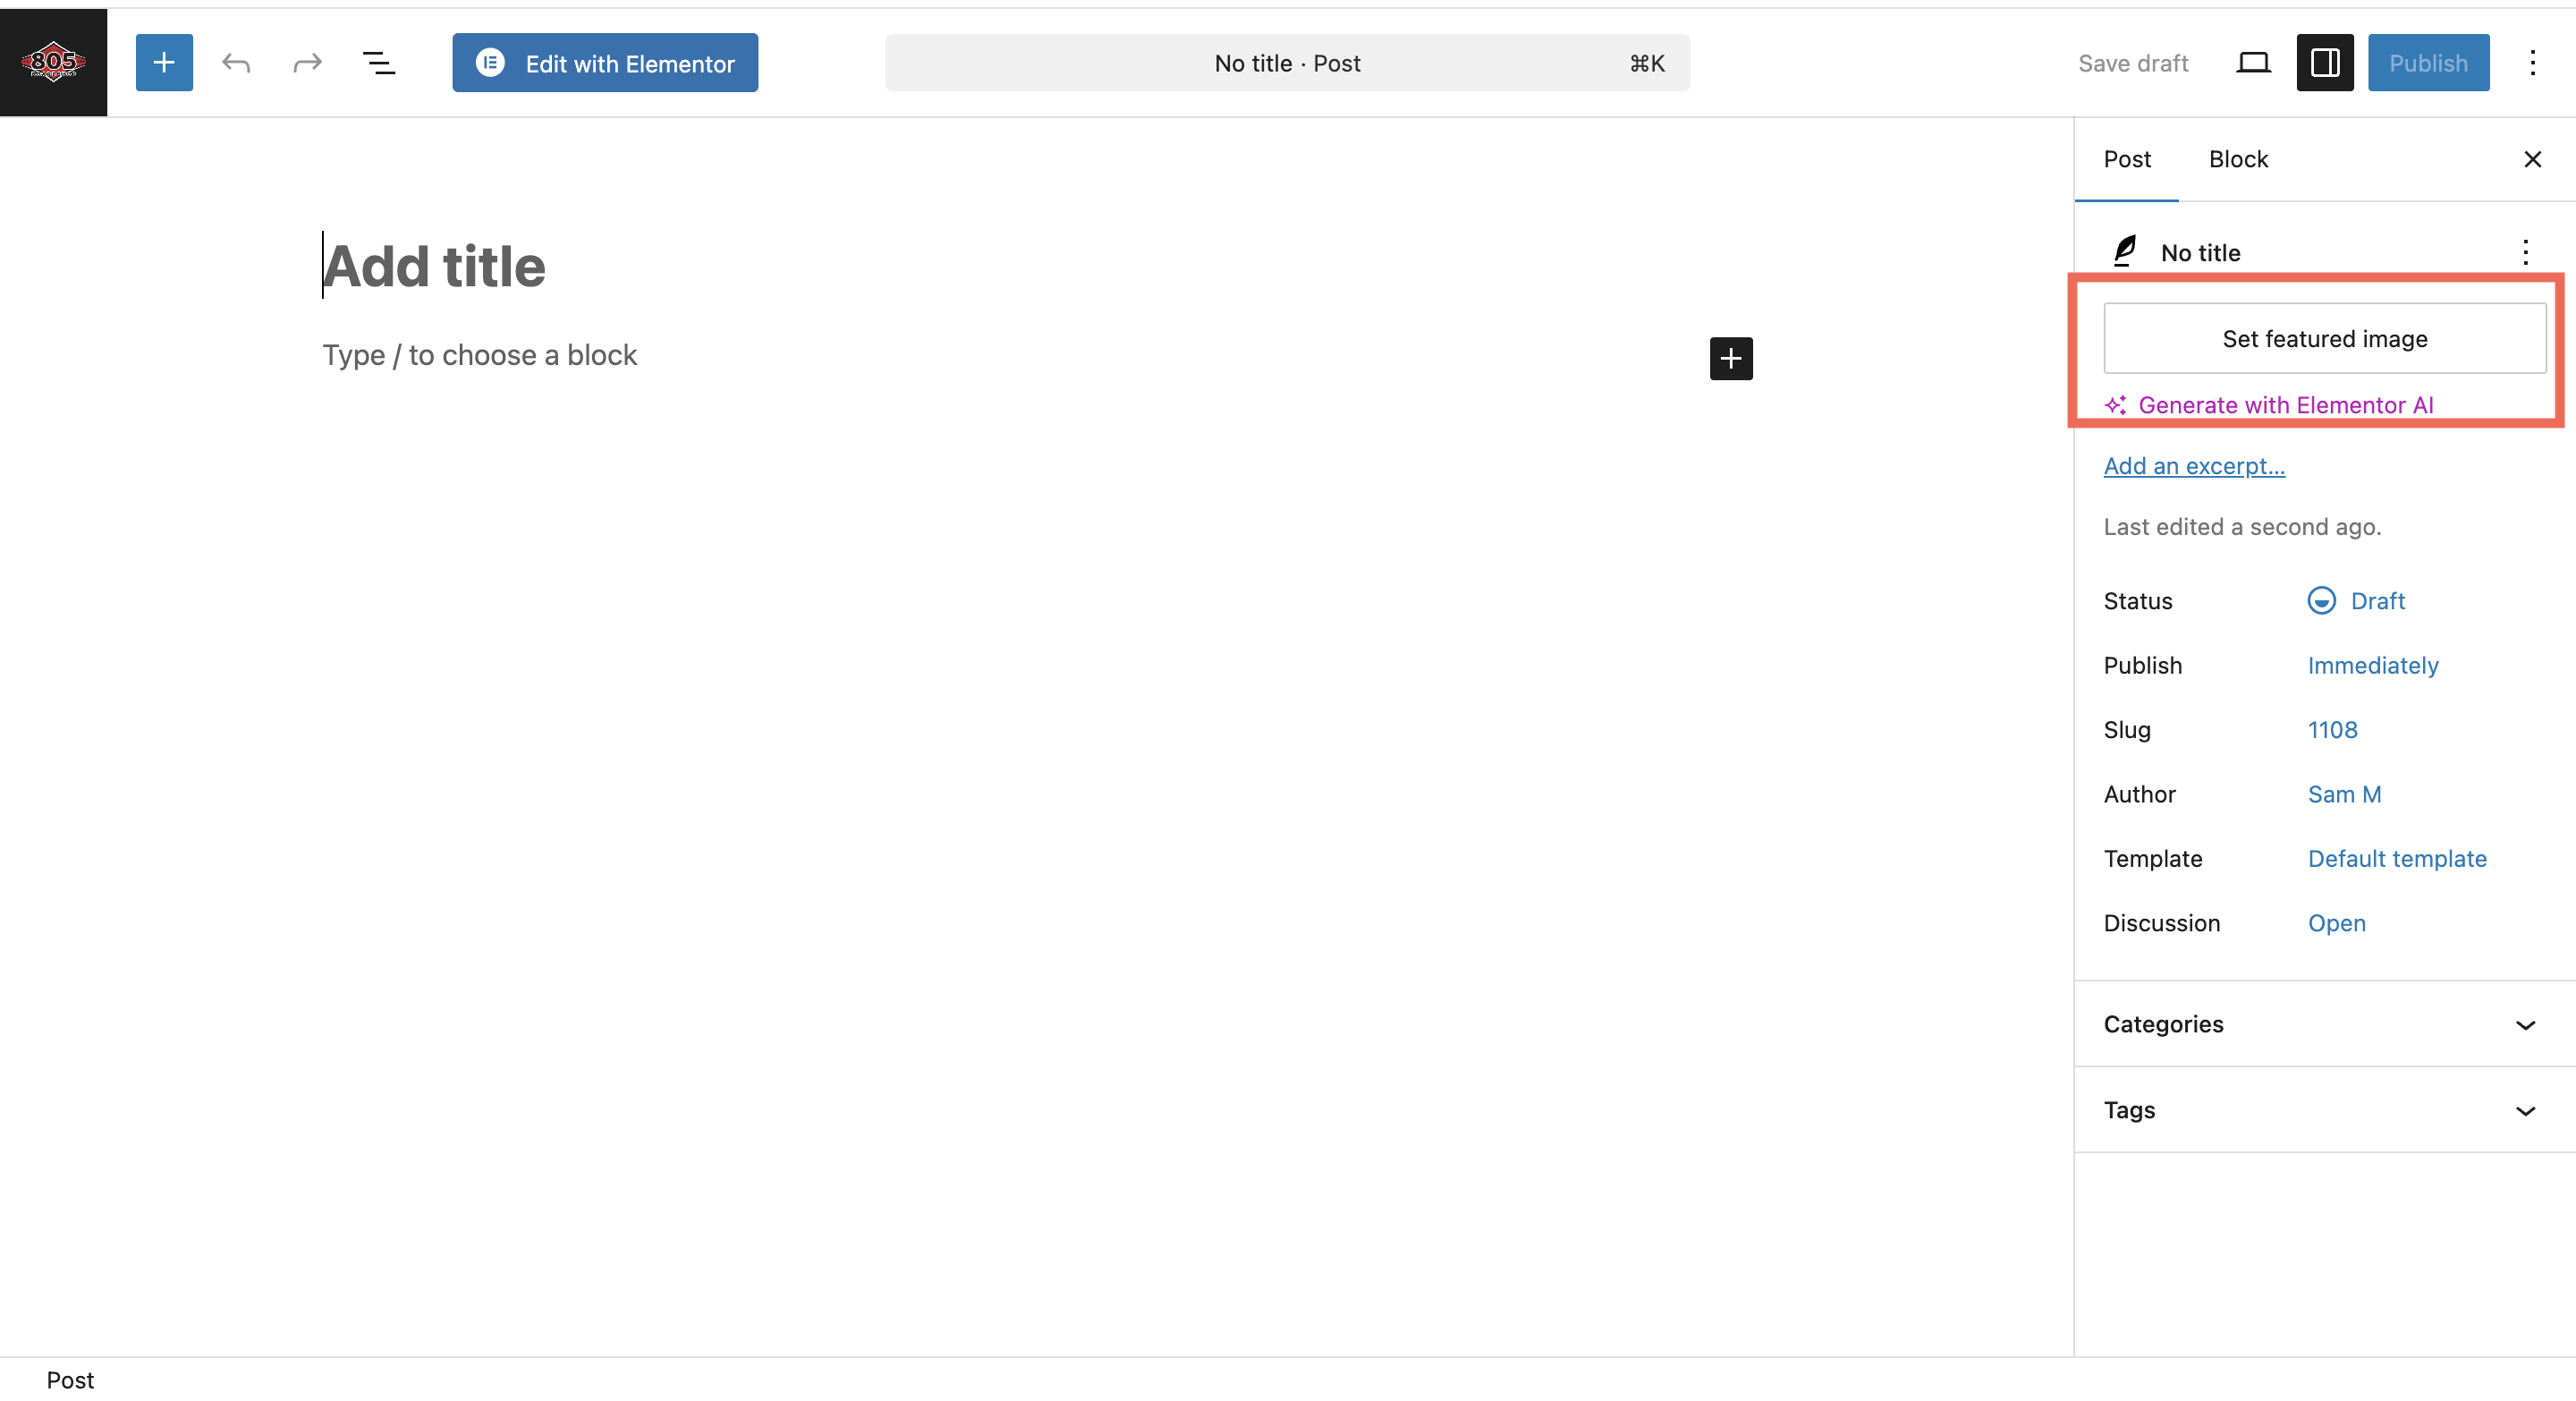
Task: Click the draft status circle icon
Action: [x=2322, y=600]
